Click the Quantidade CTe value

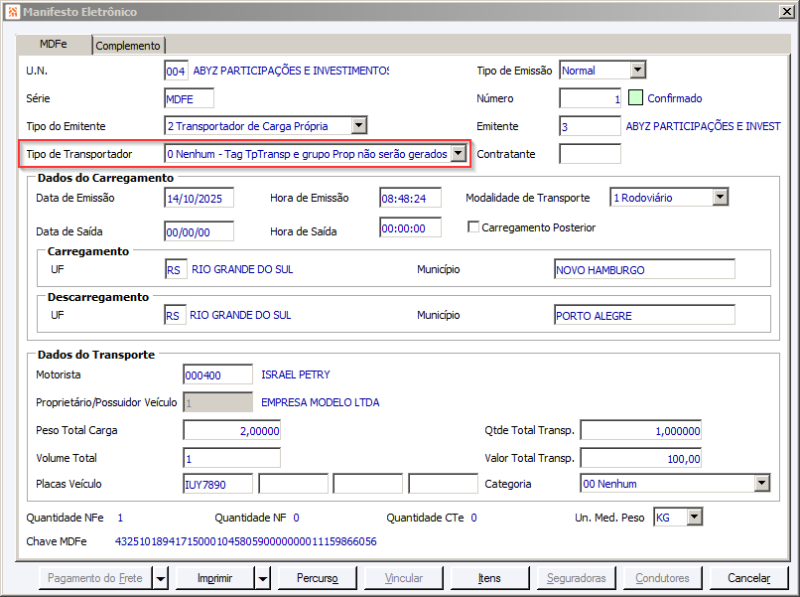tap(474, 518)
